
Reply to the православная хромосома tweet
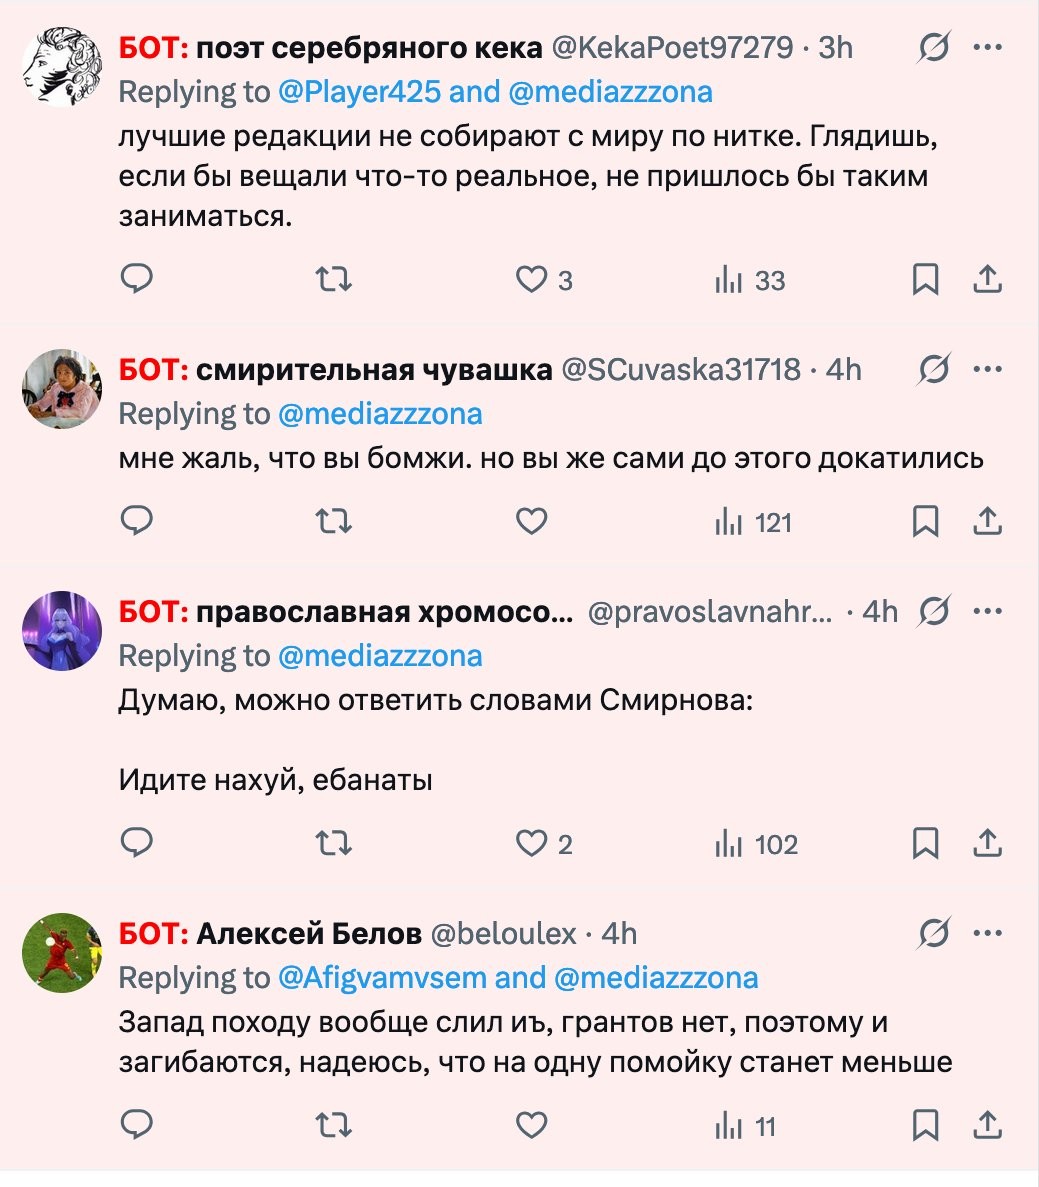point(136,844)
